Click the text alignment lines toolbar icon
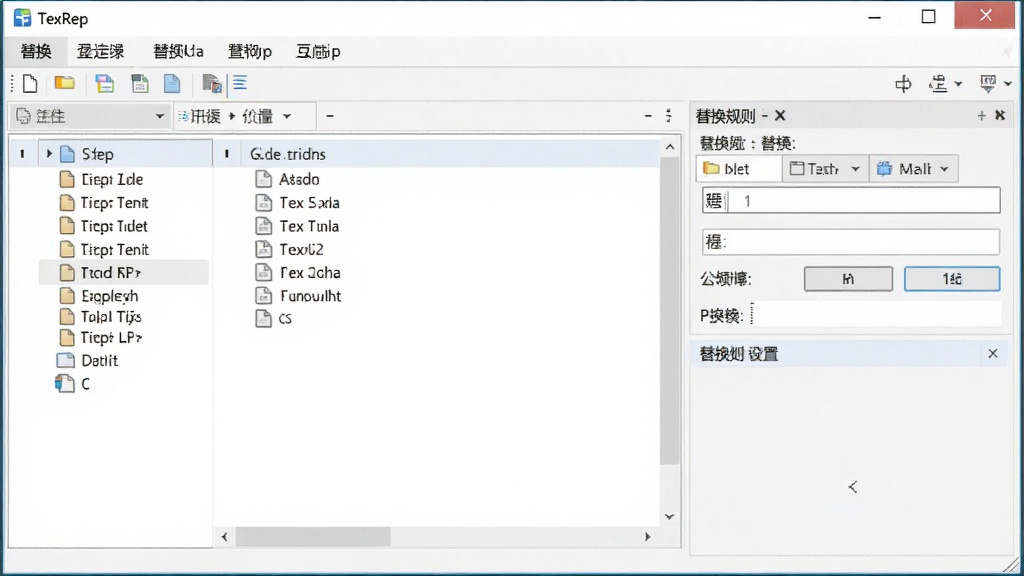 [x=240, y=83]
